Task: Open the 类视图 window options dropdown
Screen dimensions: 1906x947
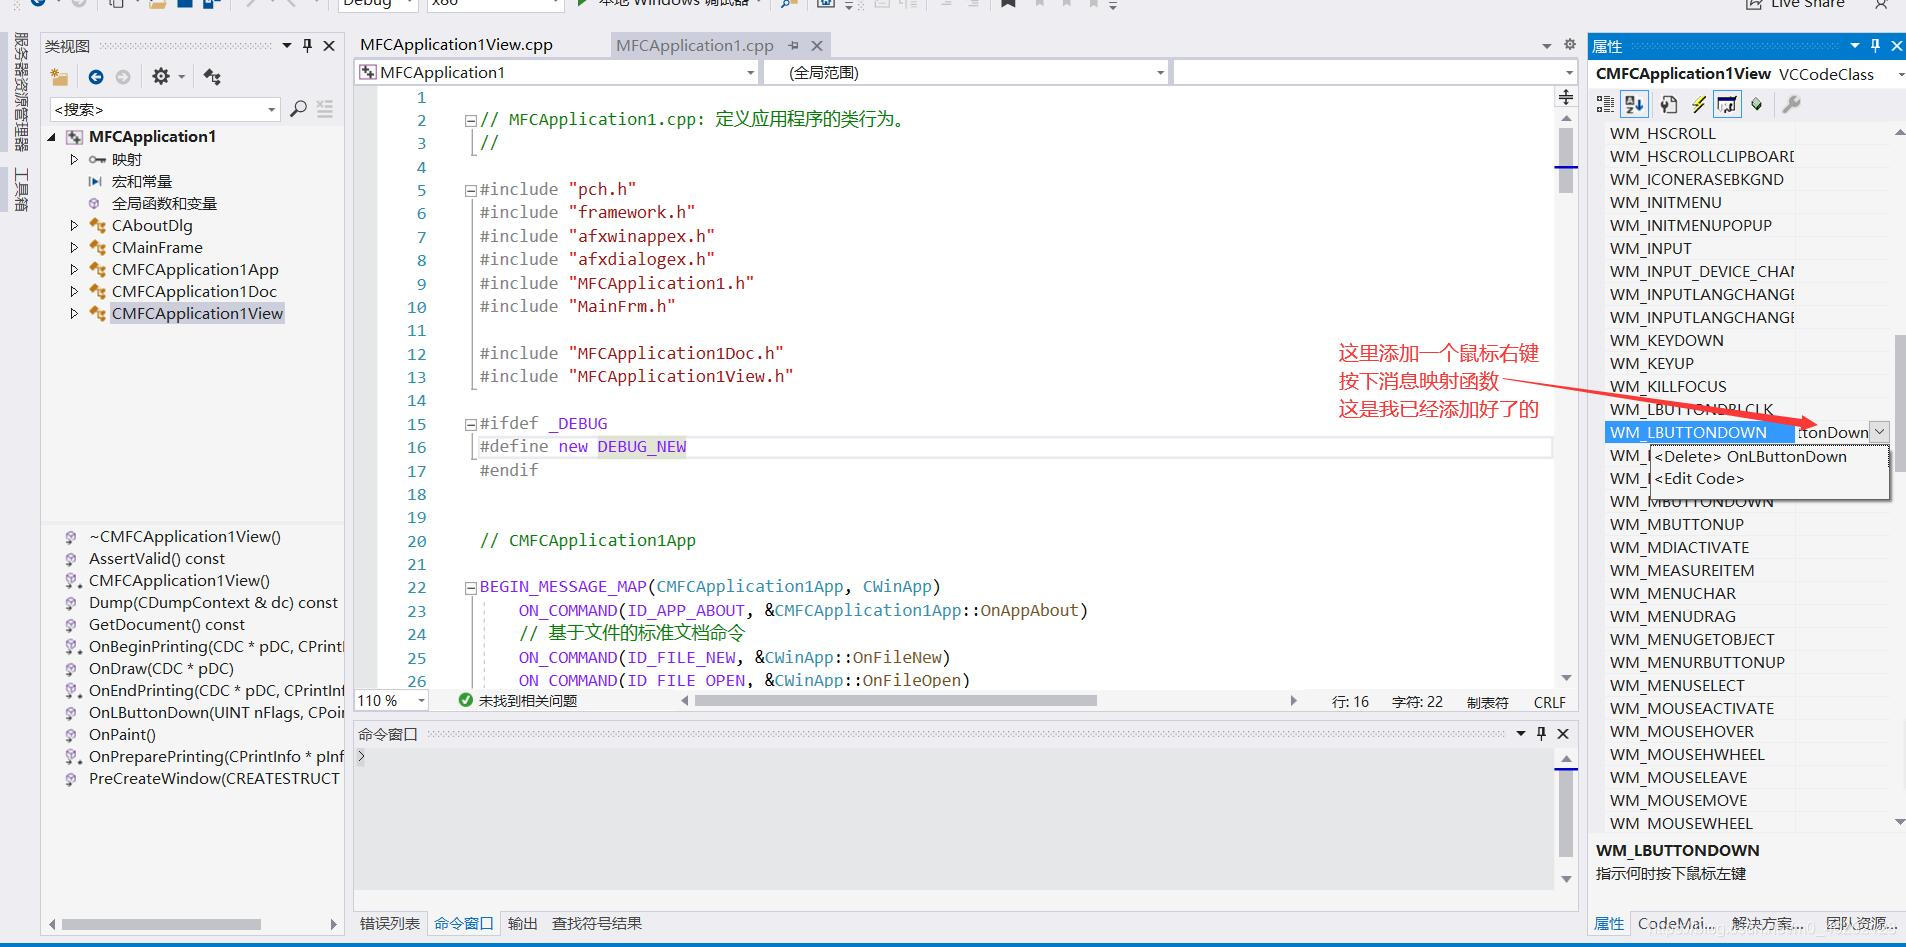Action: tap(287, 45)
